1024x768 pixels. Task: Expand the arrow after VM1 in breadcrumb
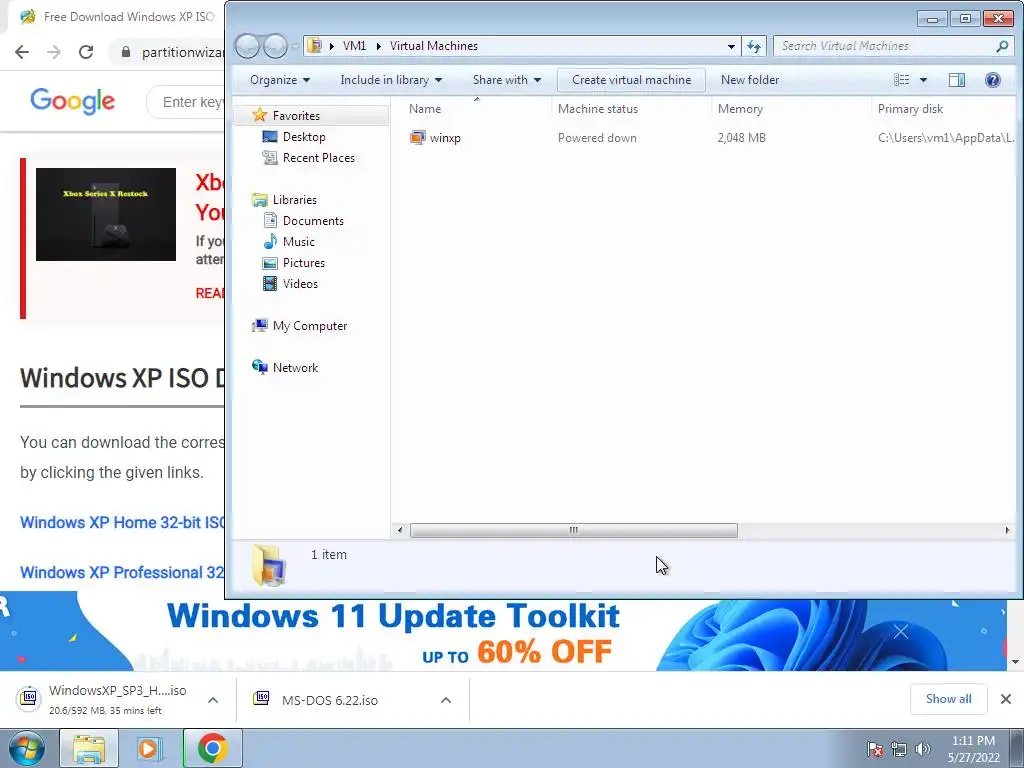[x=378, y=46]
